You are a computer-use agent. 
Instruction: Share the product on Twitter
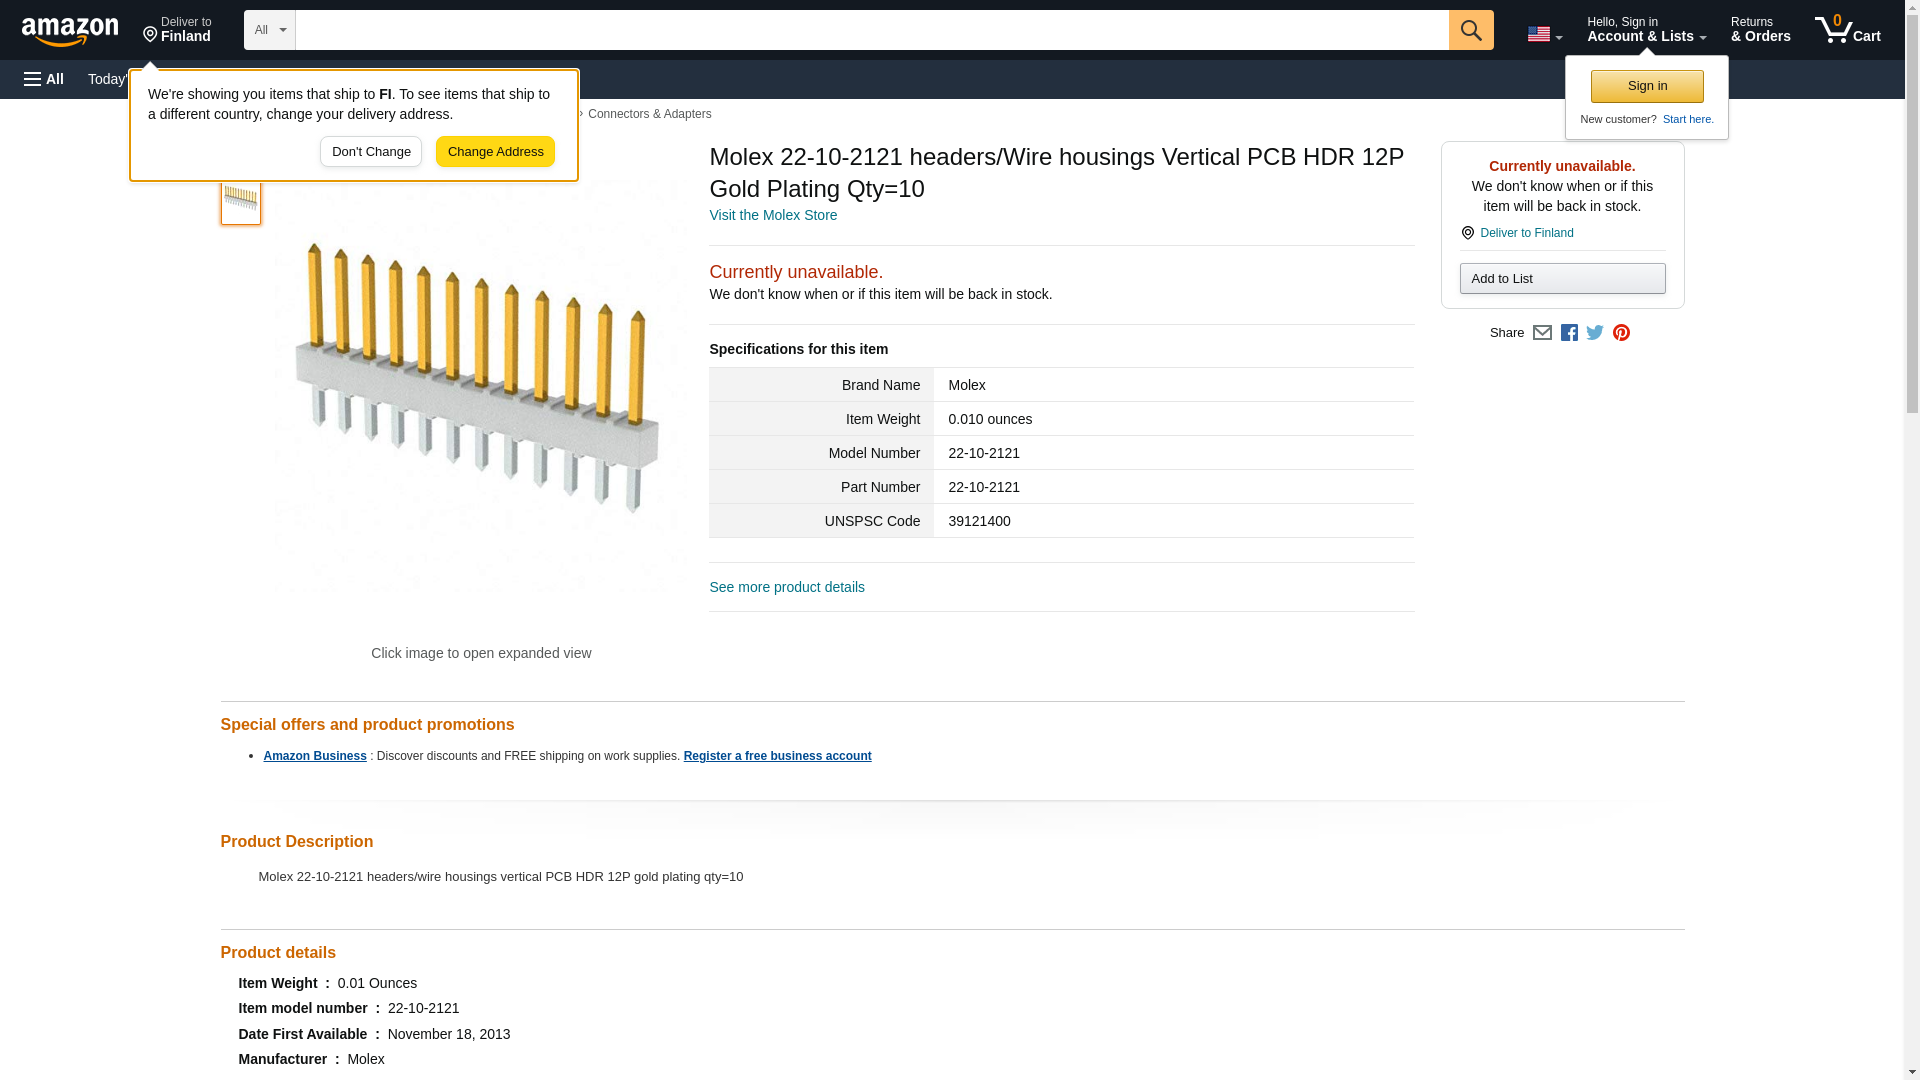pyautogui.click(x=1595, y=333)
